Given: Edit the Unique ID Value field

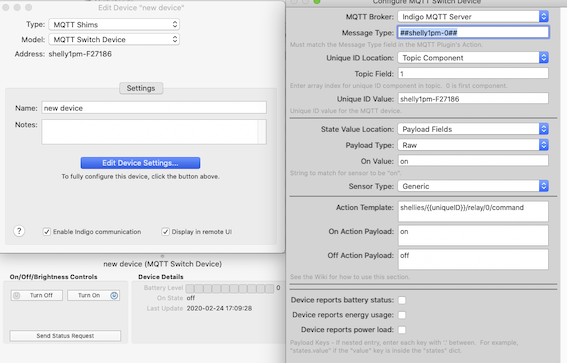Looking at the screenshot, I should (473, 99).
